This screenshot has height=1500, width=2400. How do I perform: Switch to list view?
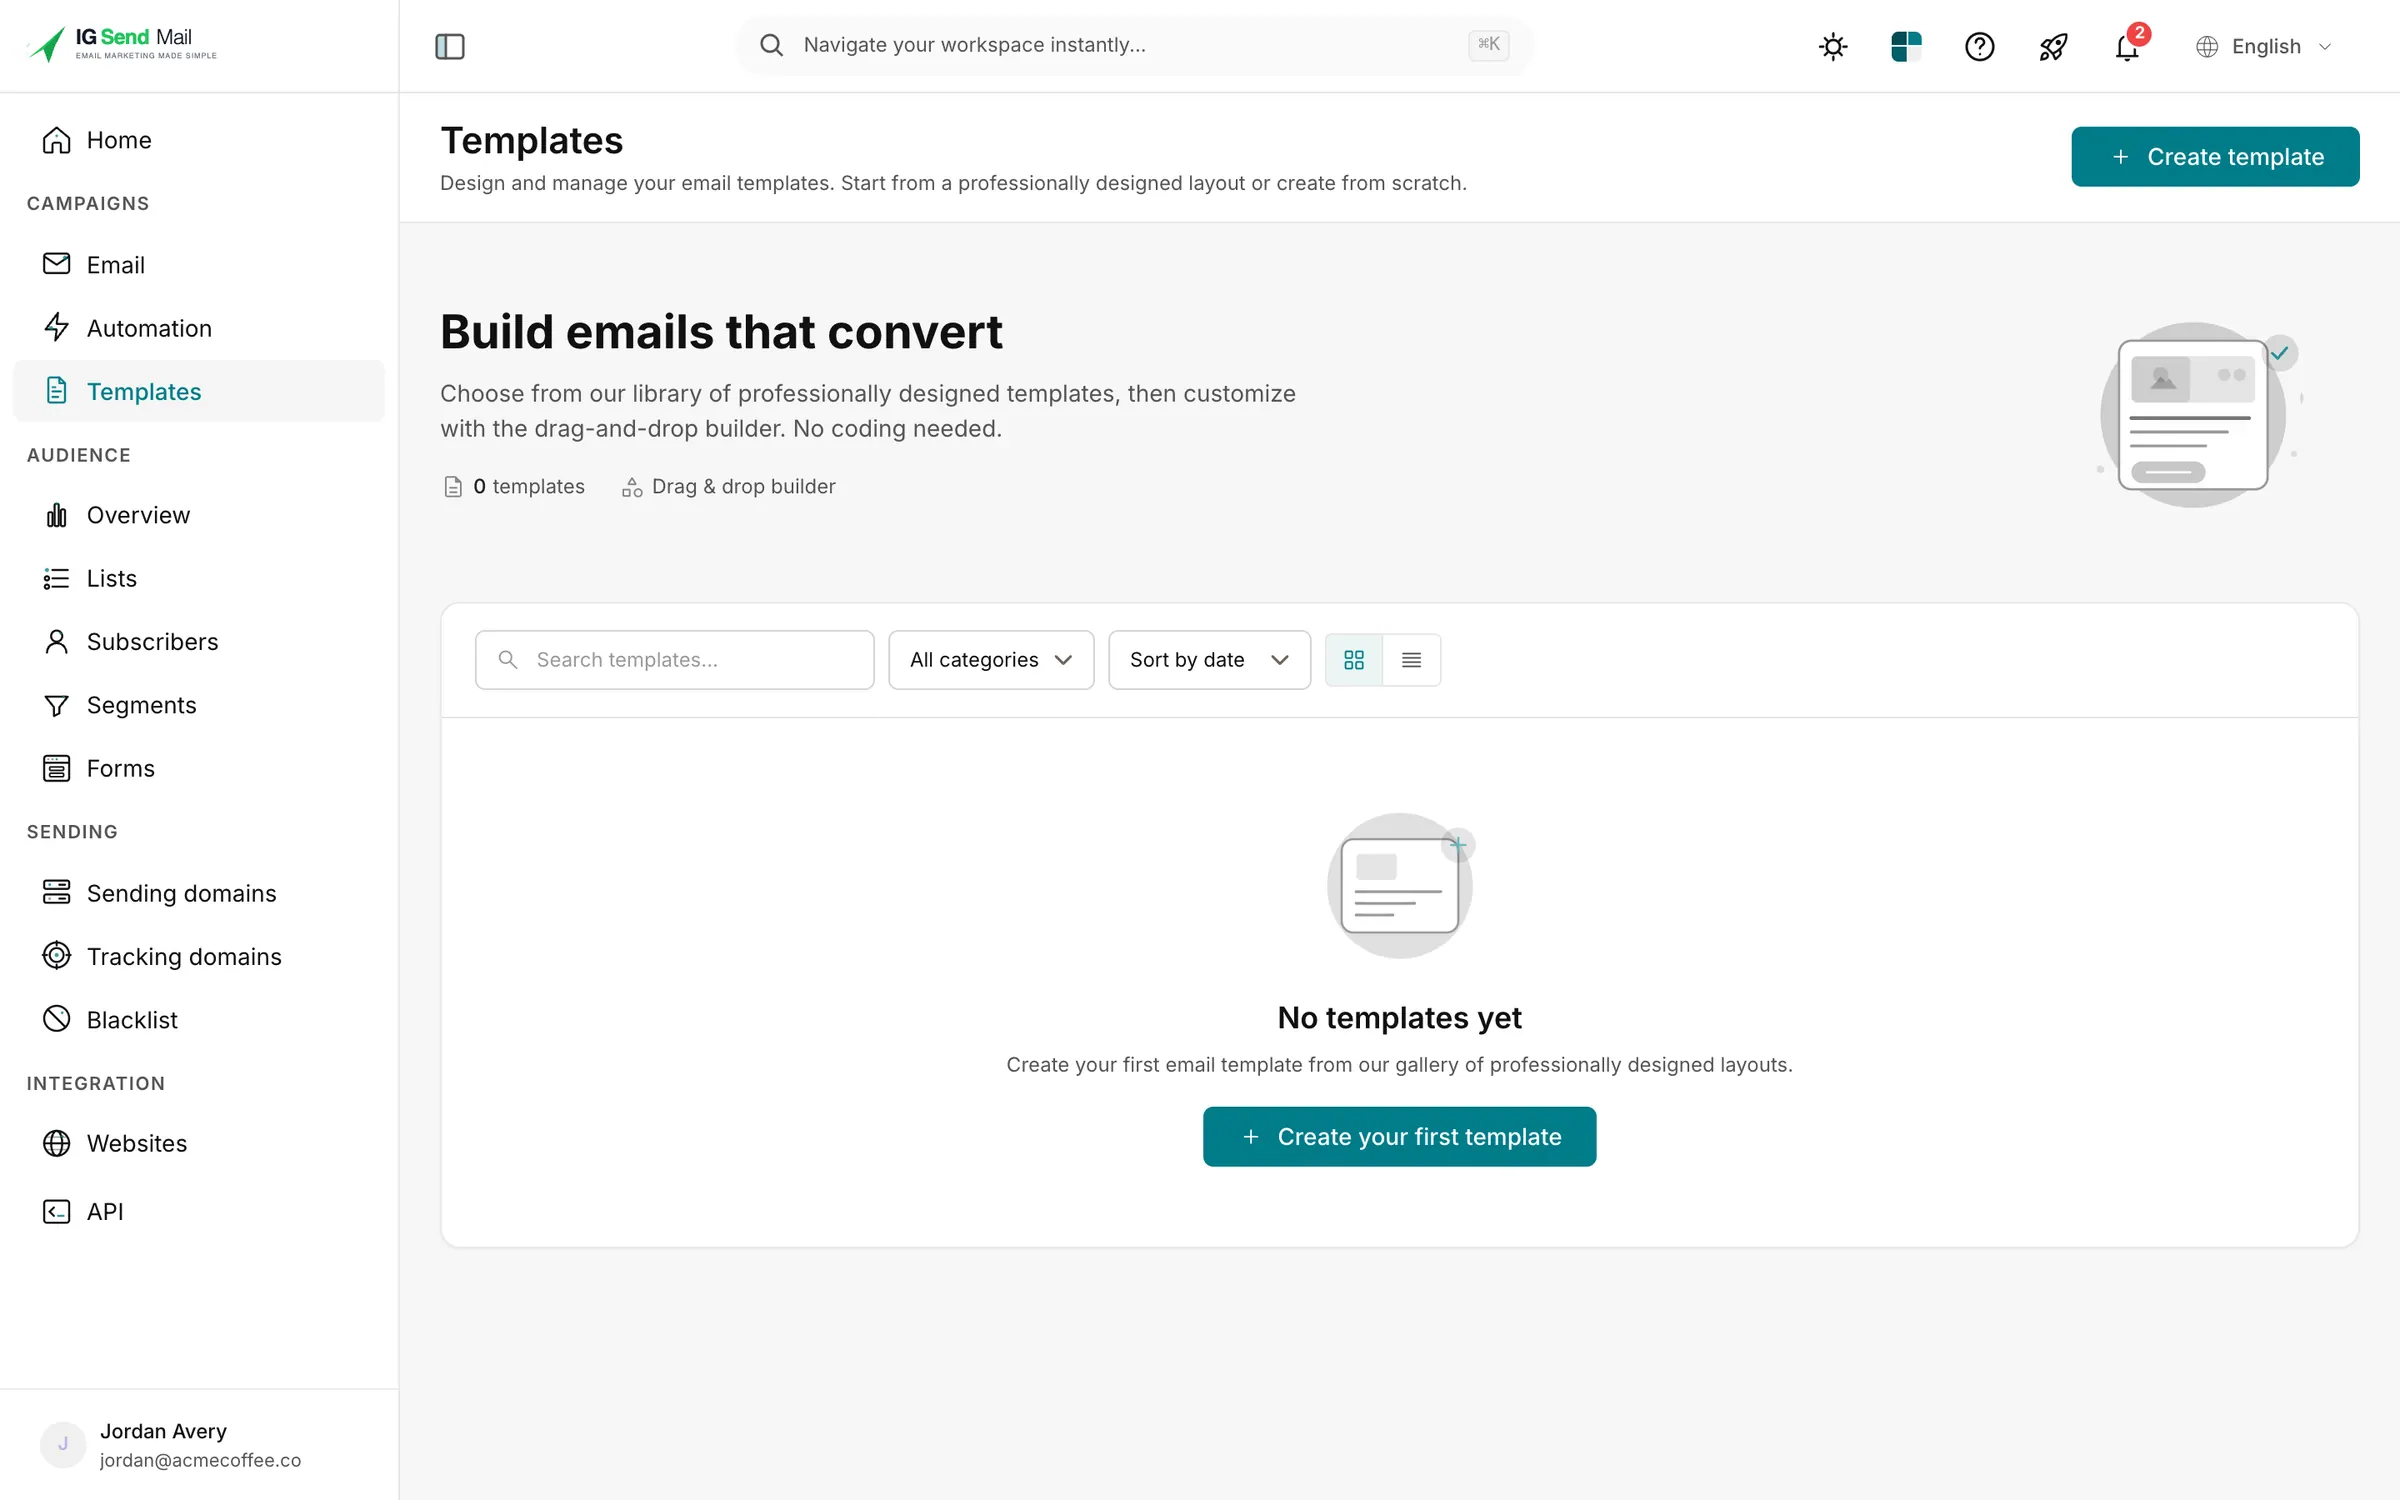click(1411, 660)
